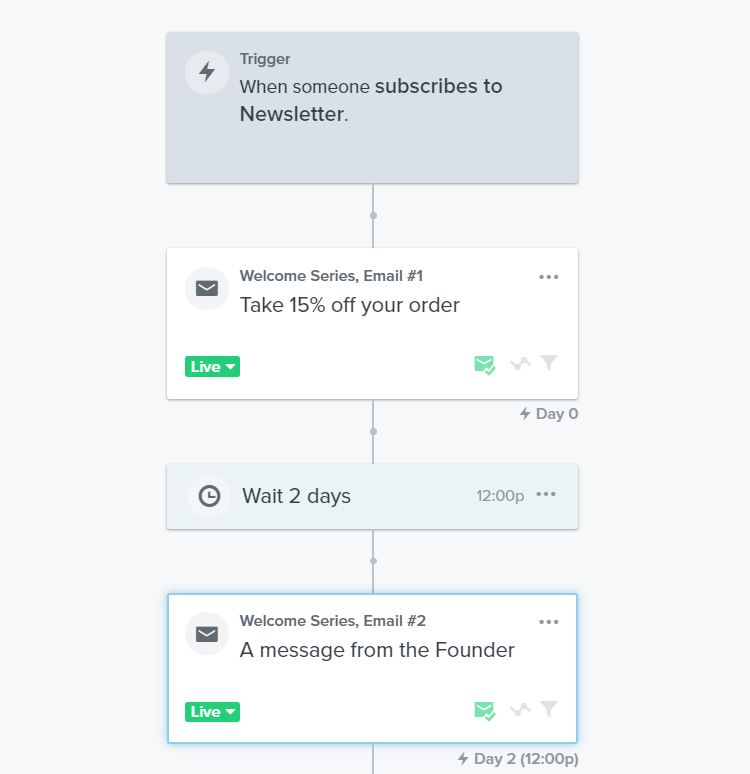Click the 12:00p time on Wait step
The height and width of the screenshot is (774, 750).
pyautogui.click(x=500, y=496)
